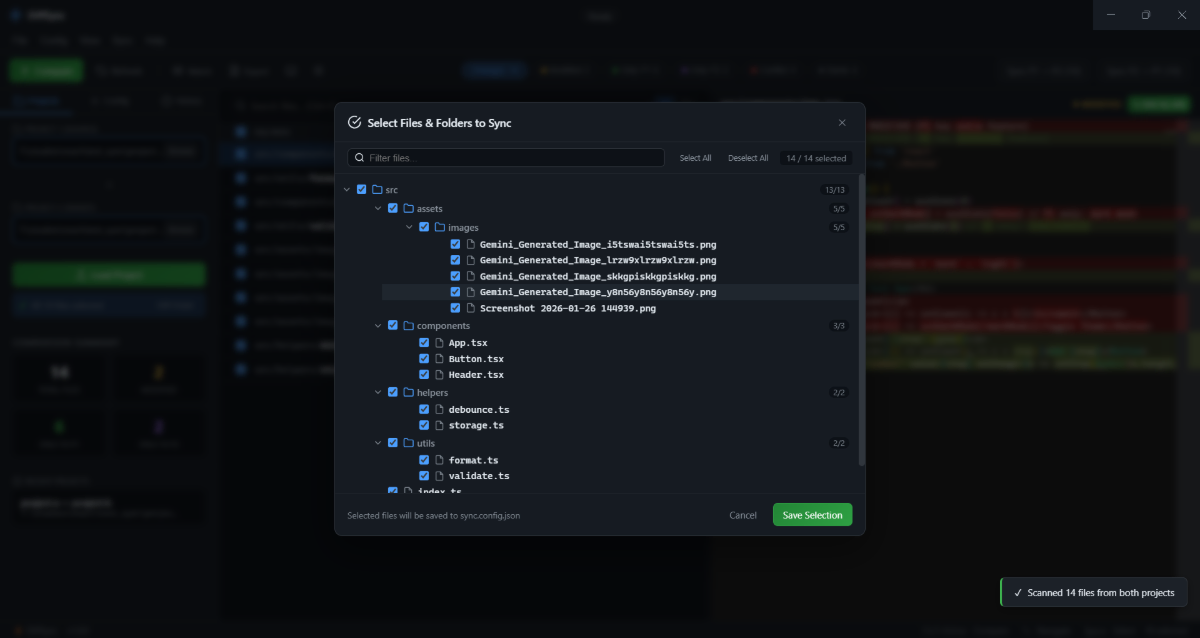Image resolution: width=1200 pixels, height=638 pixels.
Task: Click the green Save Selection button
Action: 812,515
